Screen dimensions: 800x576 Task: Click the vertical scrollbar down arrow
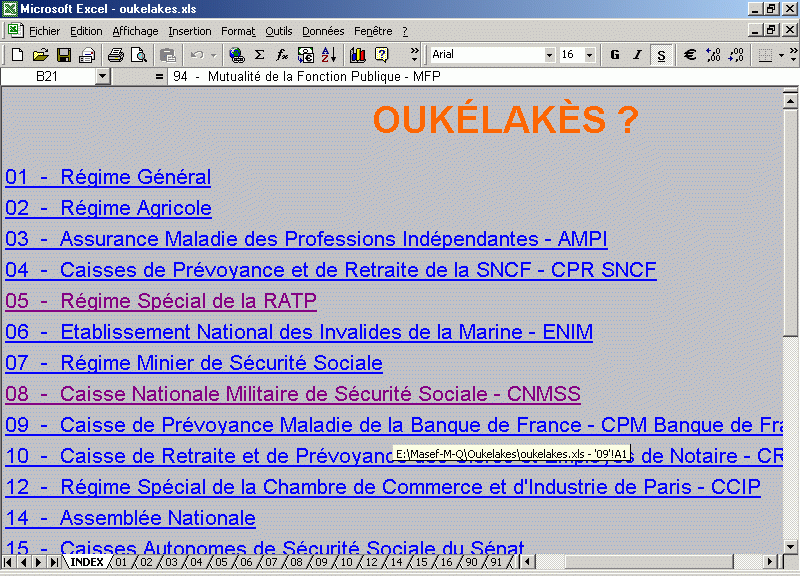click(790, 546)
